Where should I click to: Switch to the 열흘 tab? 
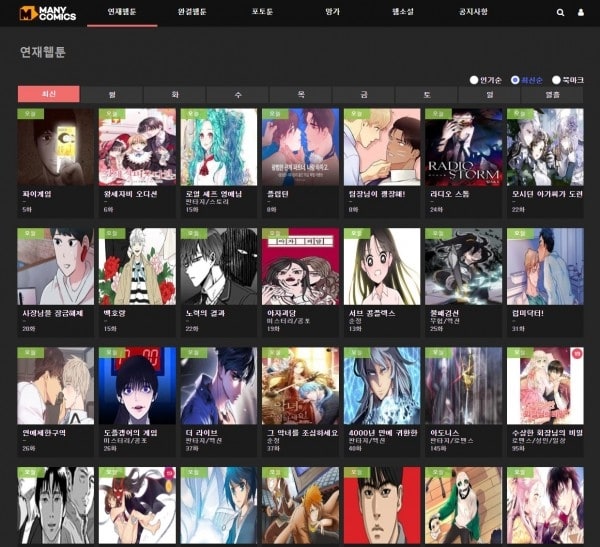[x=553, y=95]
